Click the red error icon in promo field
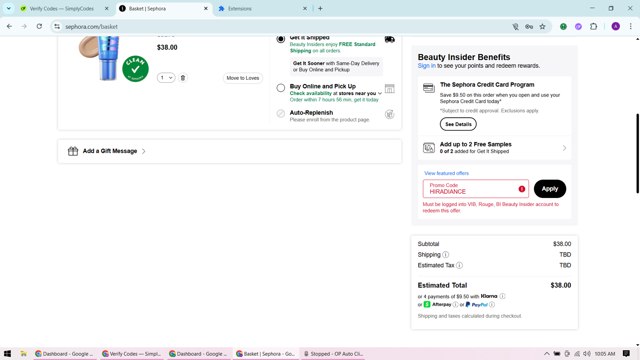Screen dimensions: 640x360 [x=522, y=189]
